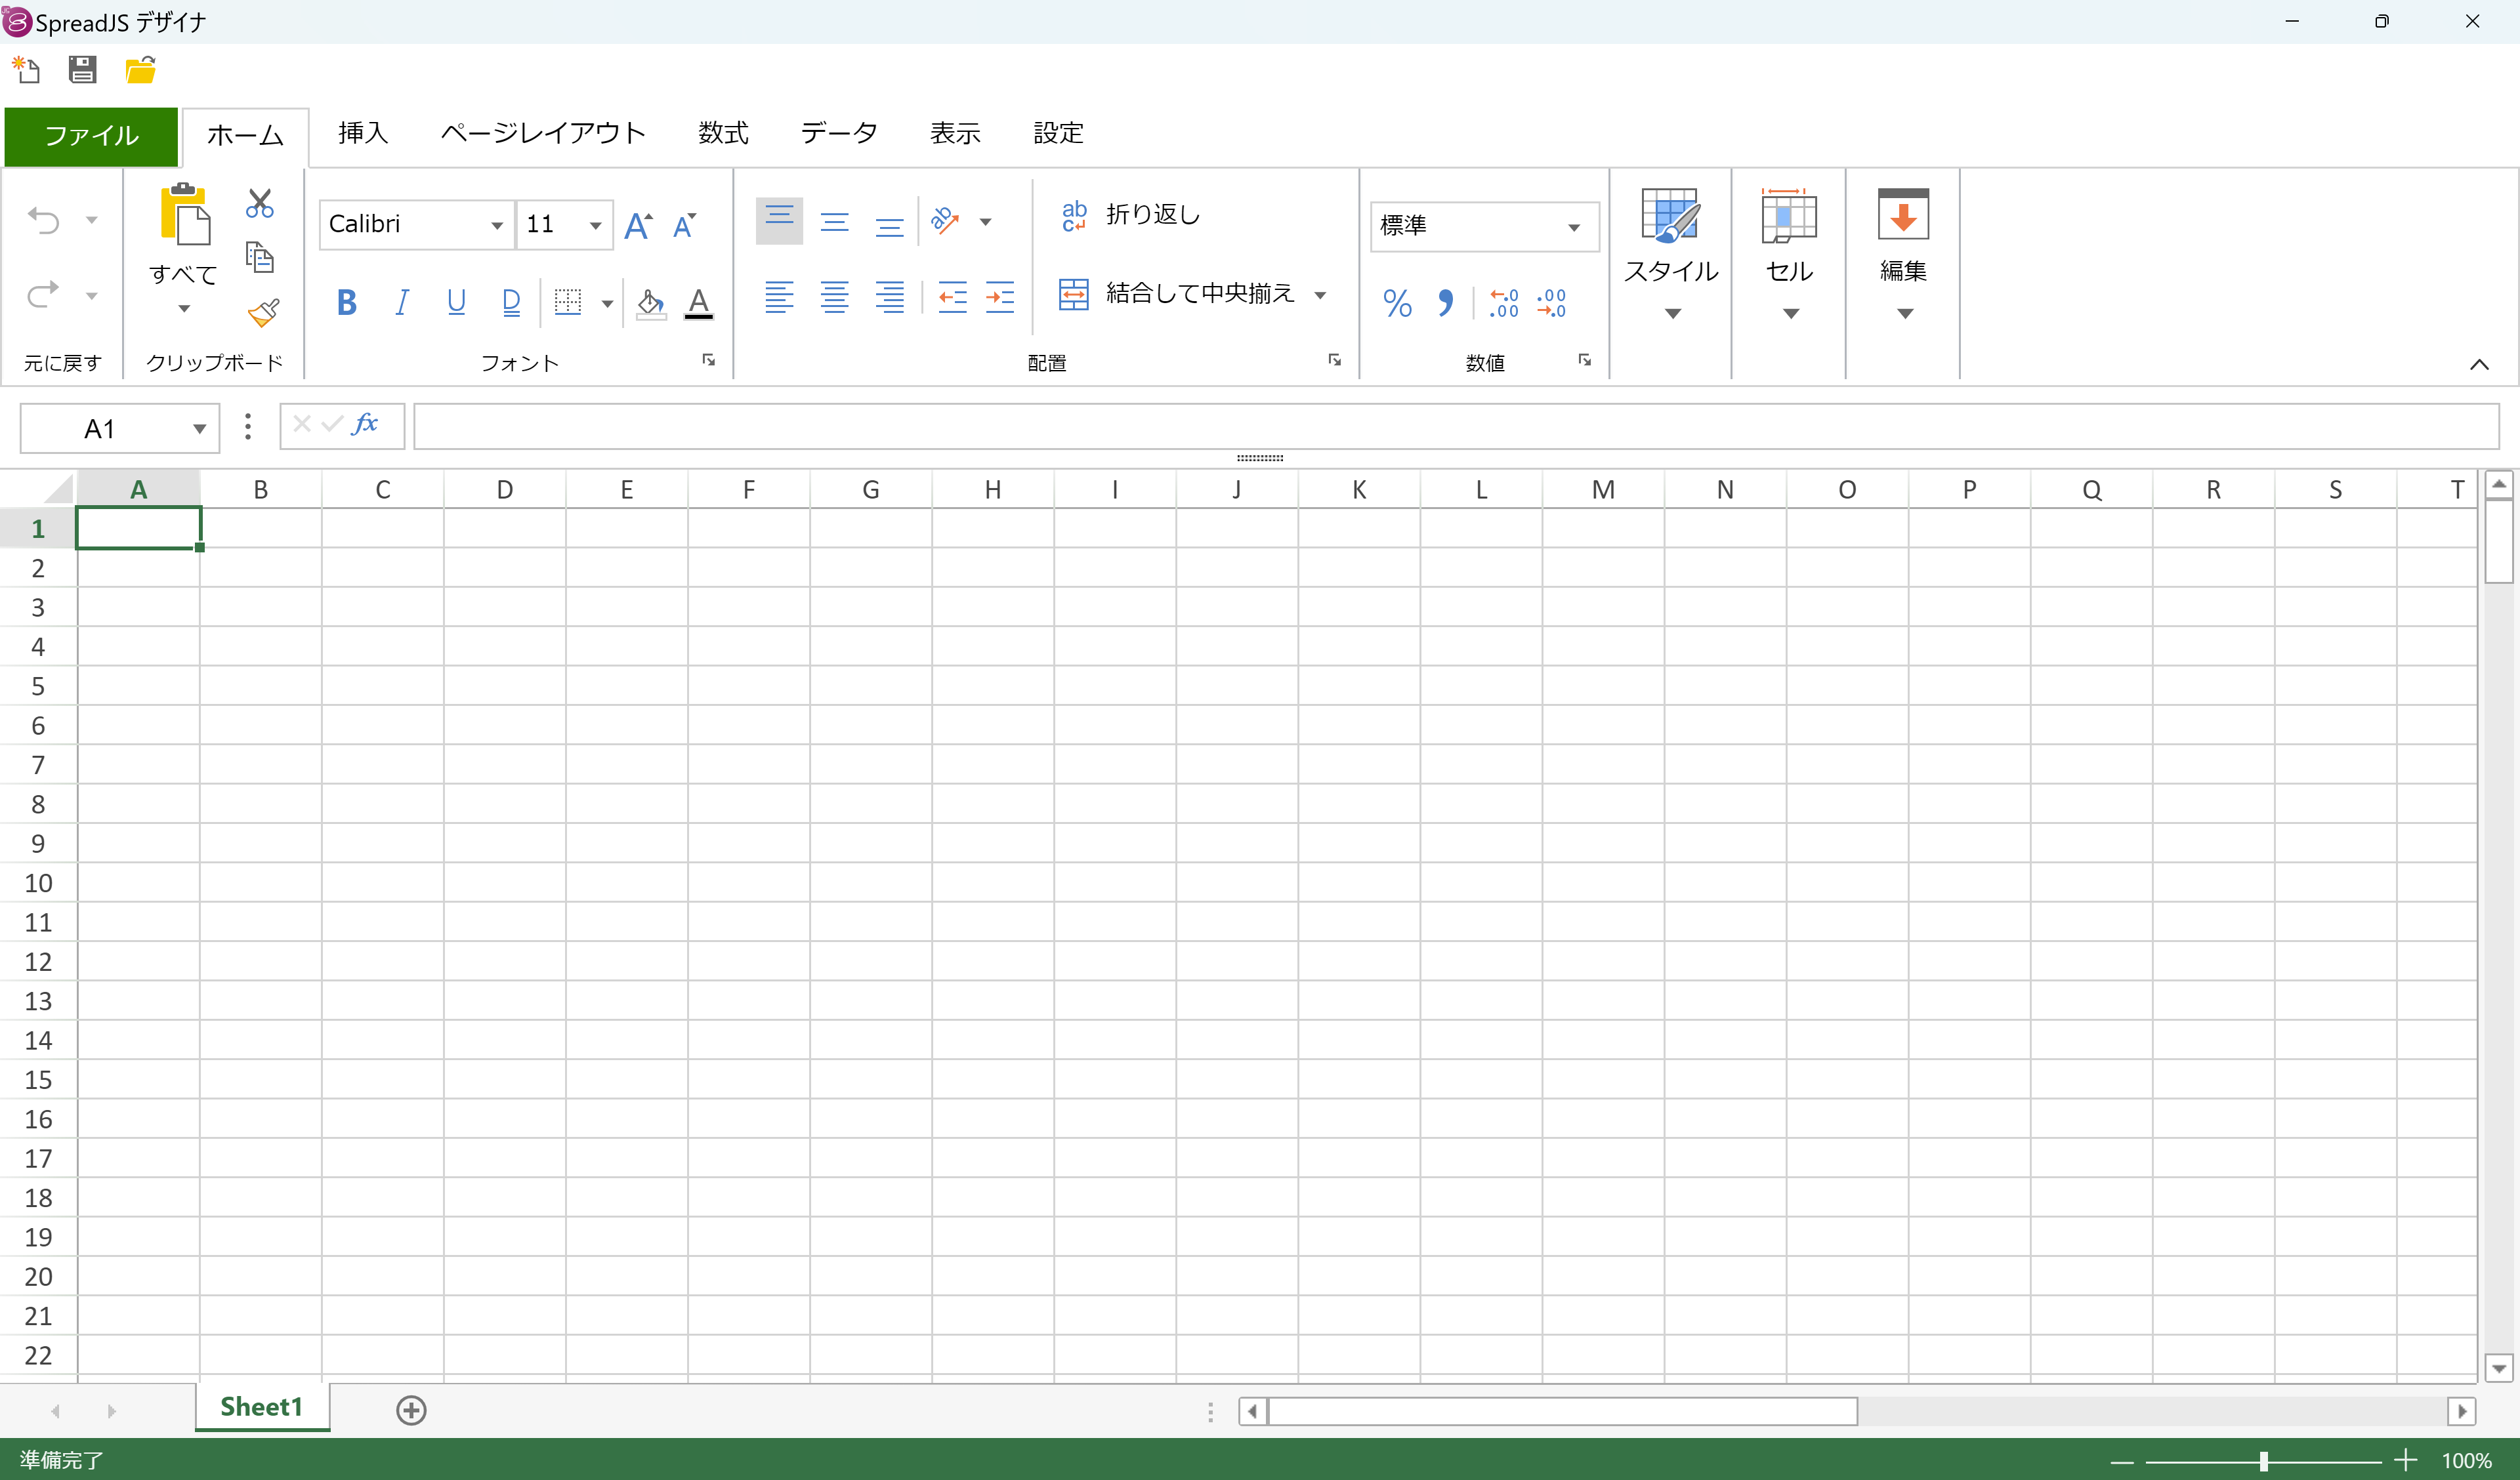Add a new sheet with plus icon
This screenshot has width=2520, height=1480.
tap(411, 1410)
